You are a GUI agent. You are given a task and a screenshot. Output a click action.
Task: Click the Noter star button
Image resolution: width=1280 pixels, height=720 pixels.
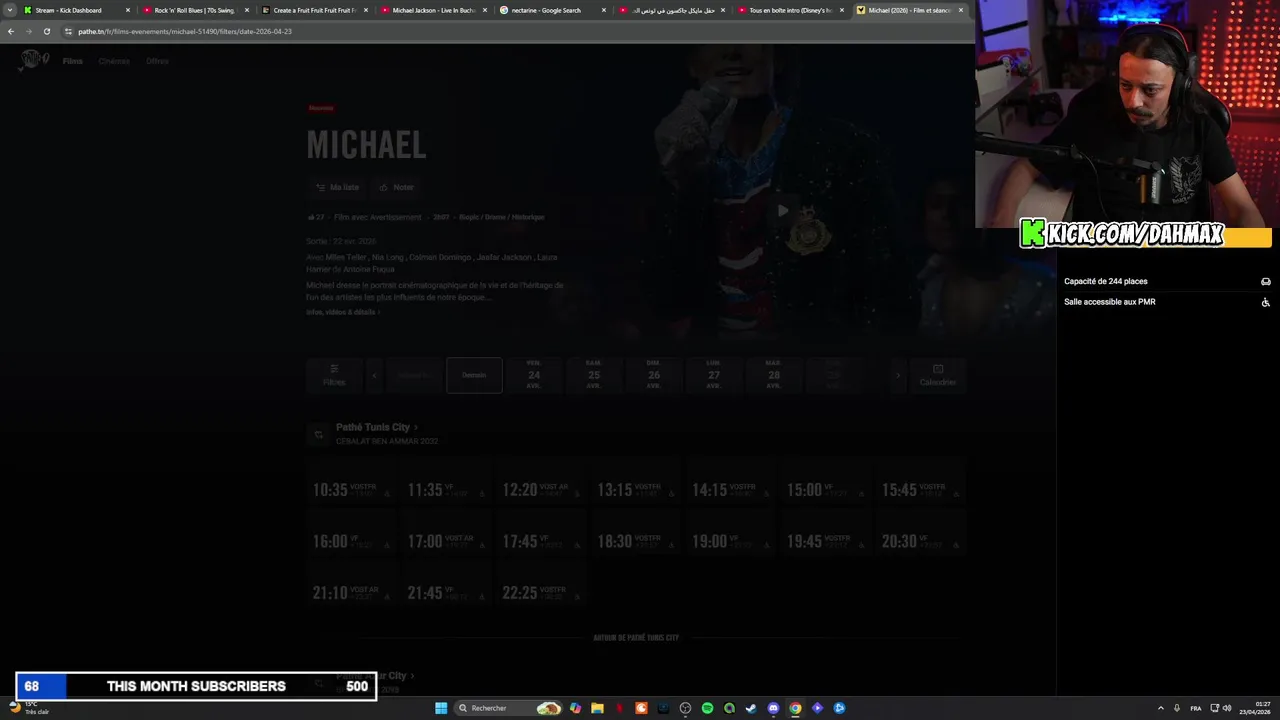click(x=397, y=187)
